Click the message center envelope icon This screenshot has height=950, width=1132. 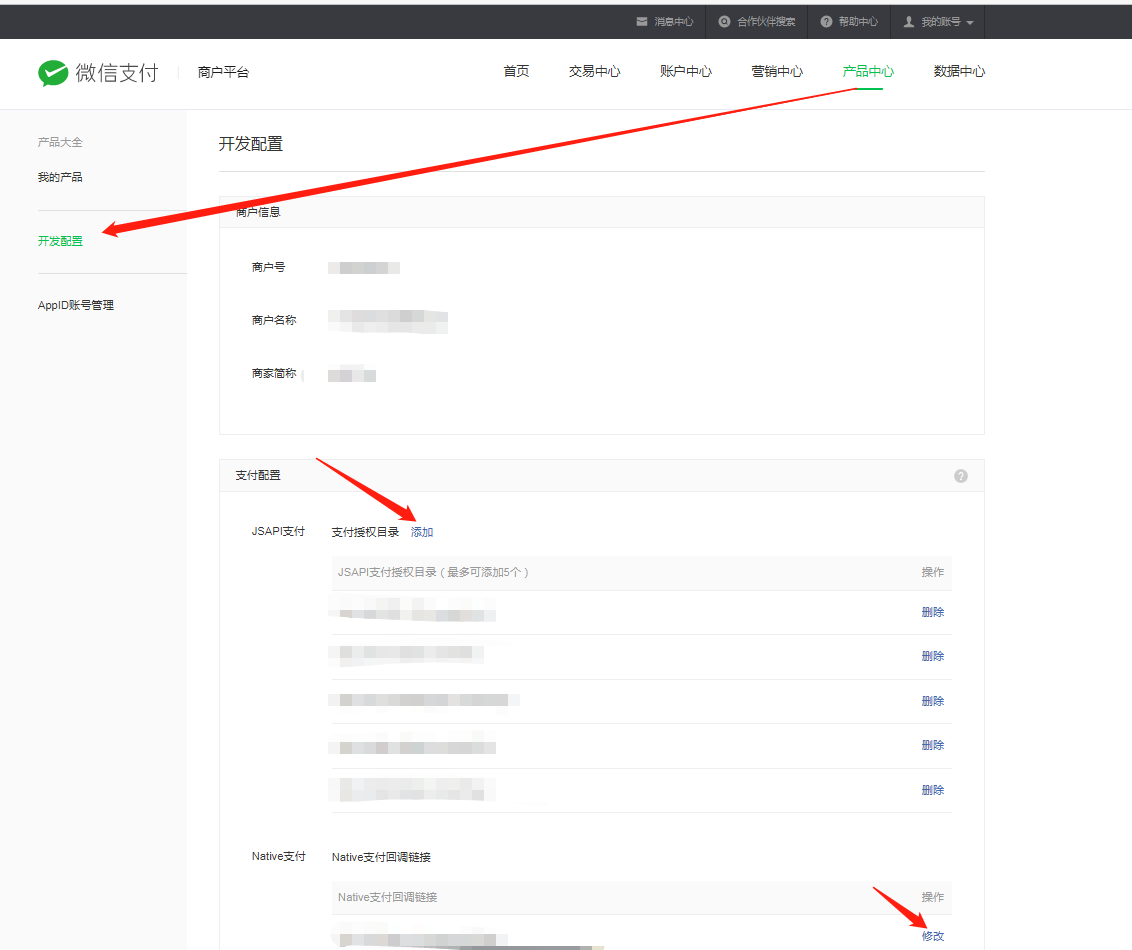click(642, 22)
